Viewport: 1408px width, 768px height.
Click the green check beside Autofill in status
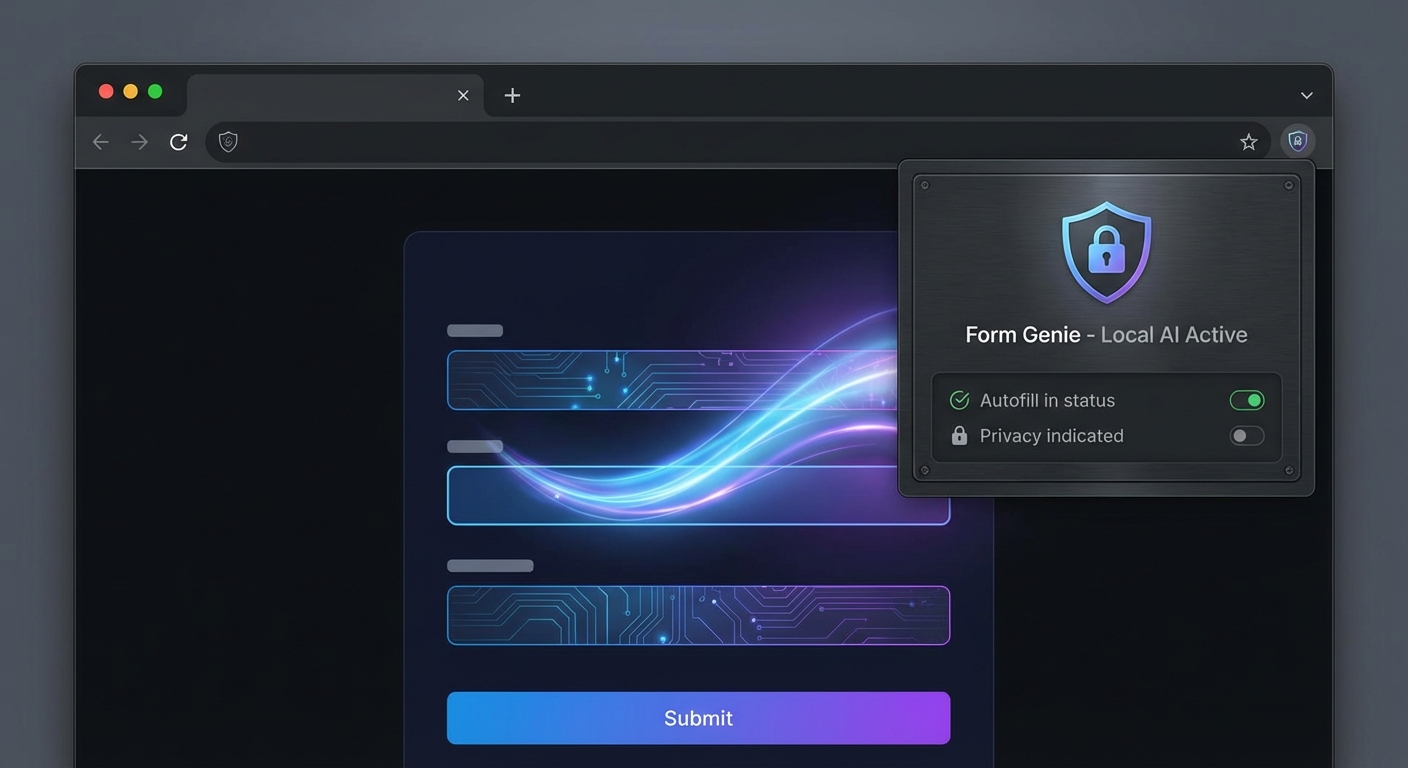(958, 399)
